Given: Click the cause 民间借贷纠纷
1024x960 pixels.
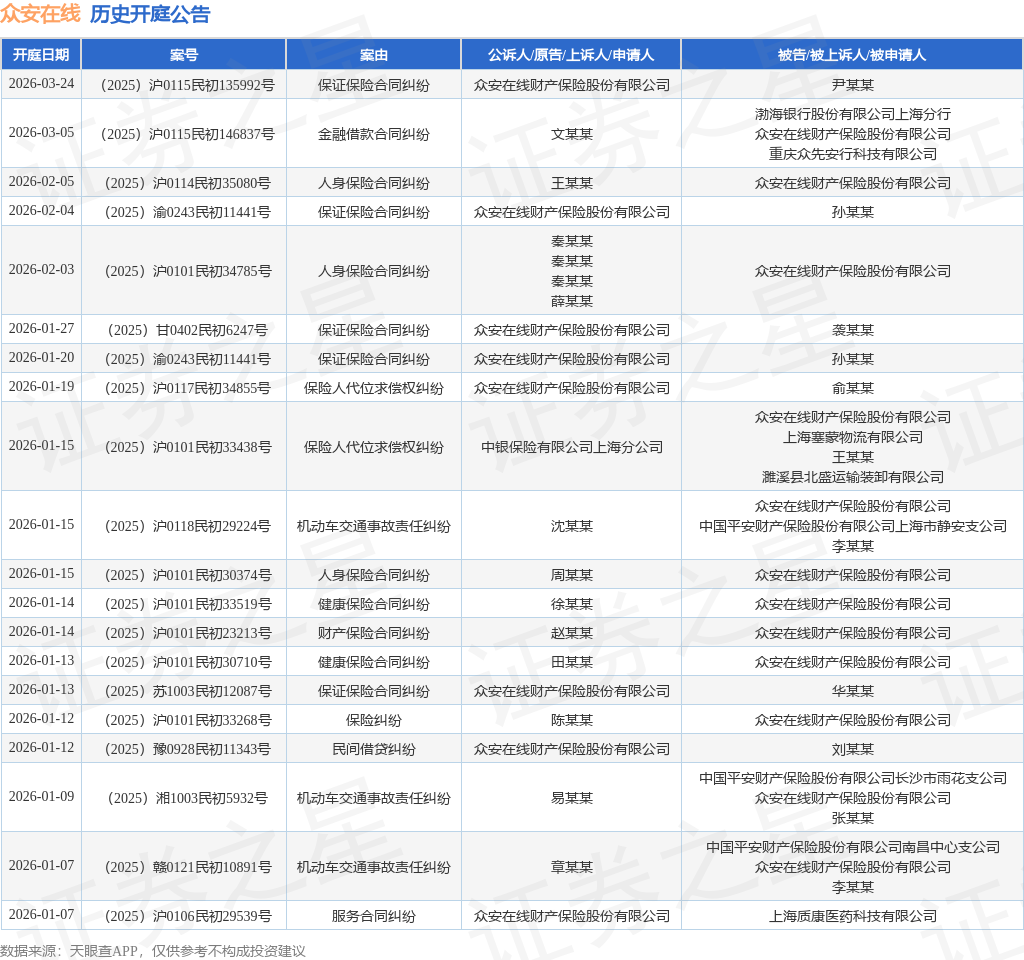Looking at the screenshot, I should (374, 749).
